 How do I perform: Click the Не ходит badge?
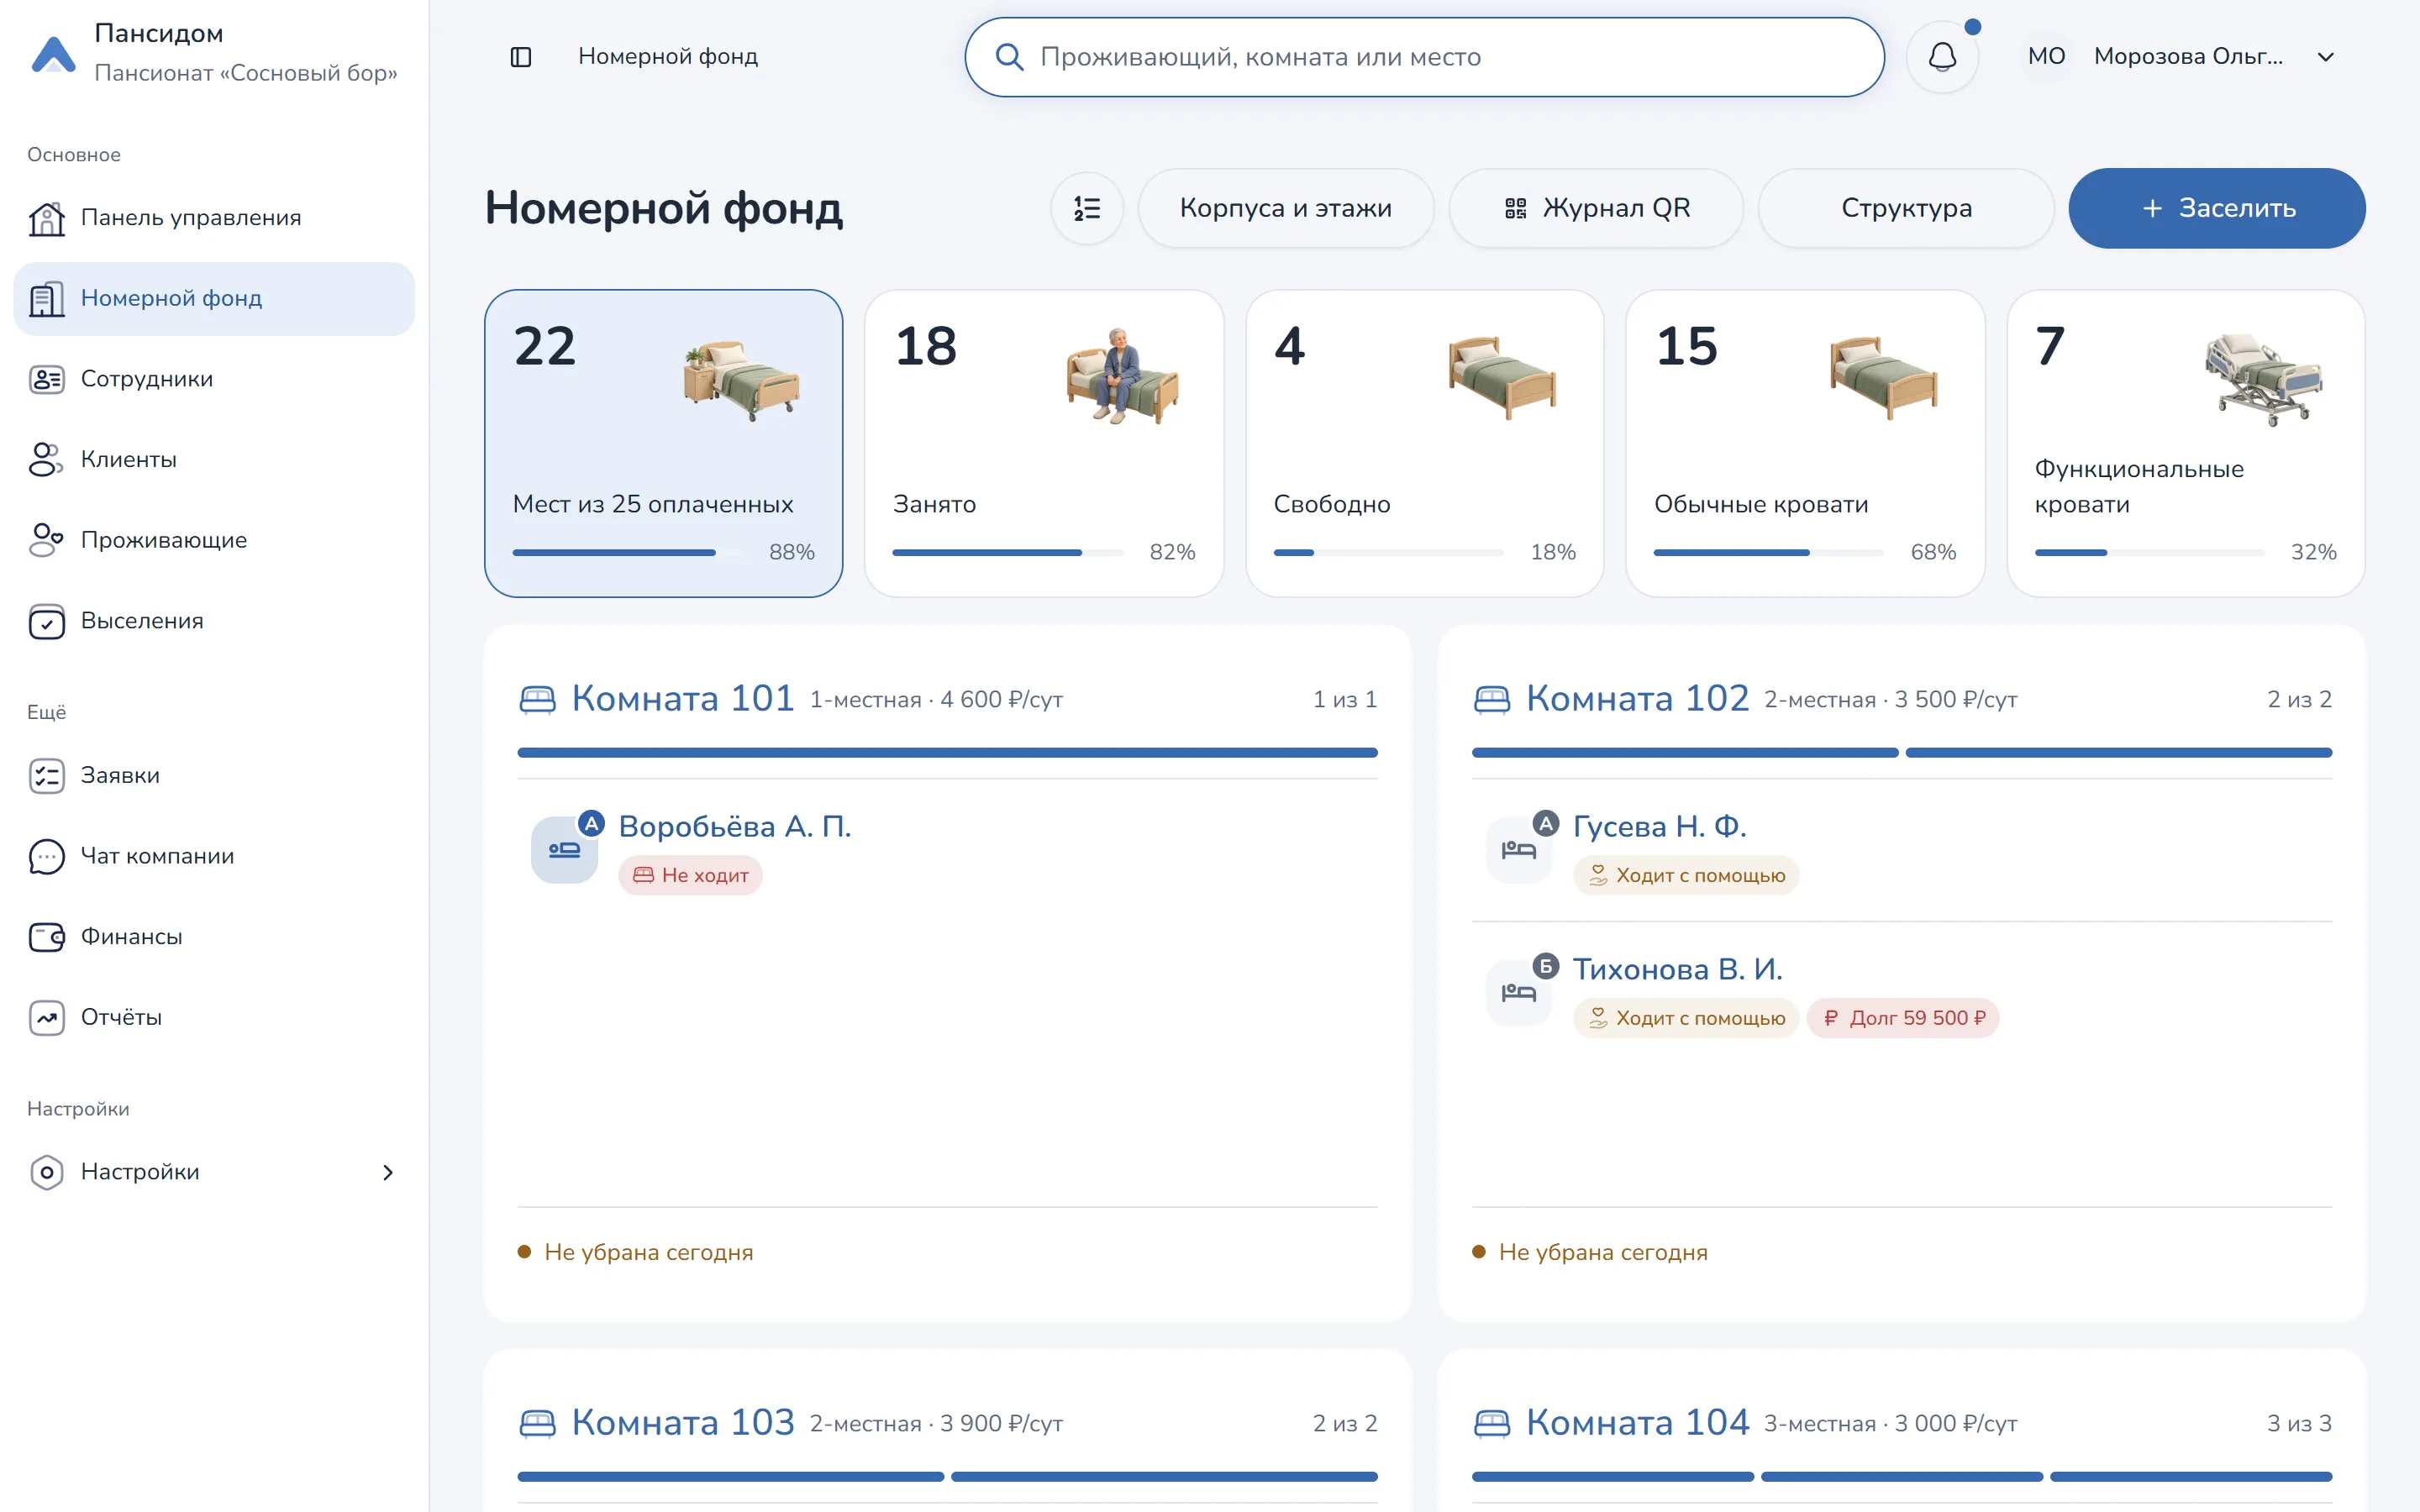(x=690, y=875)
